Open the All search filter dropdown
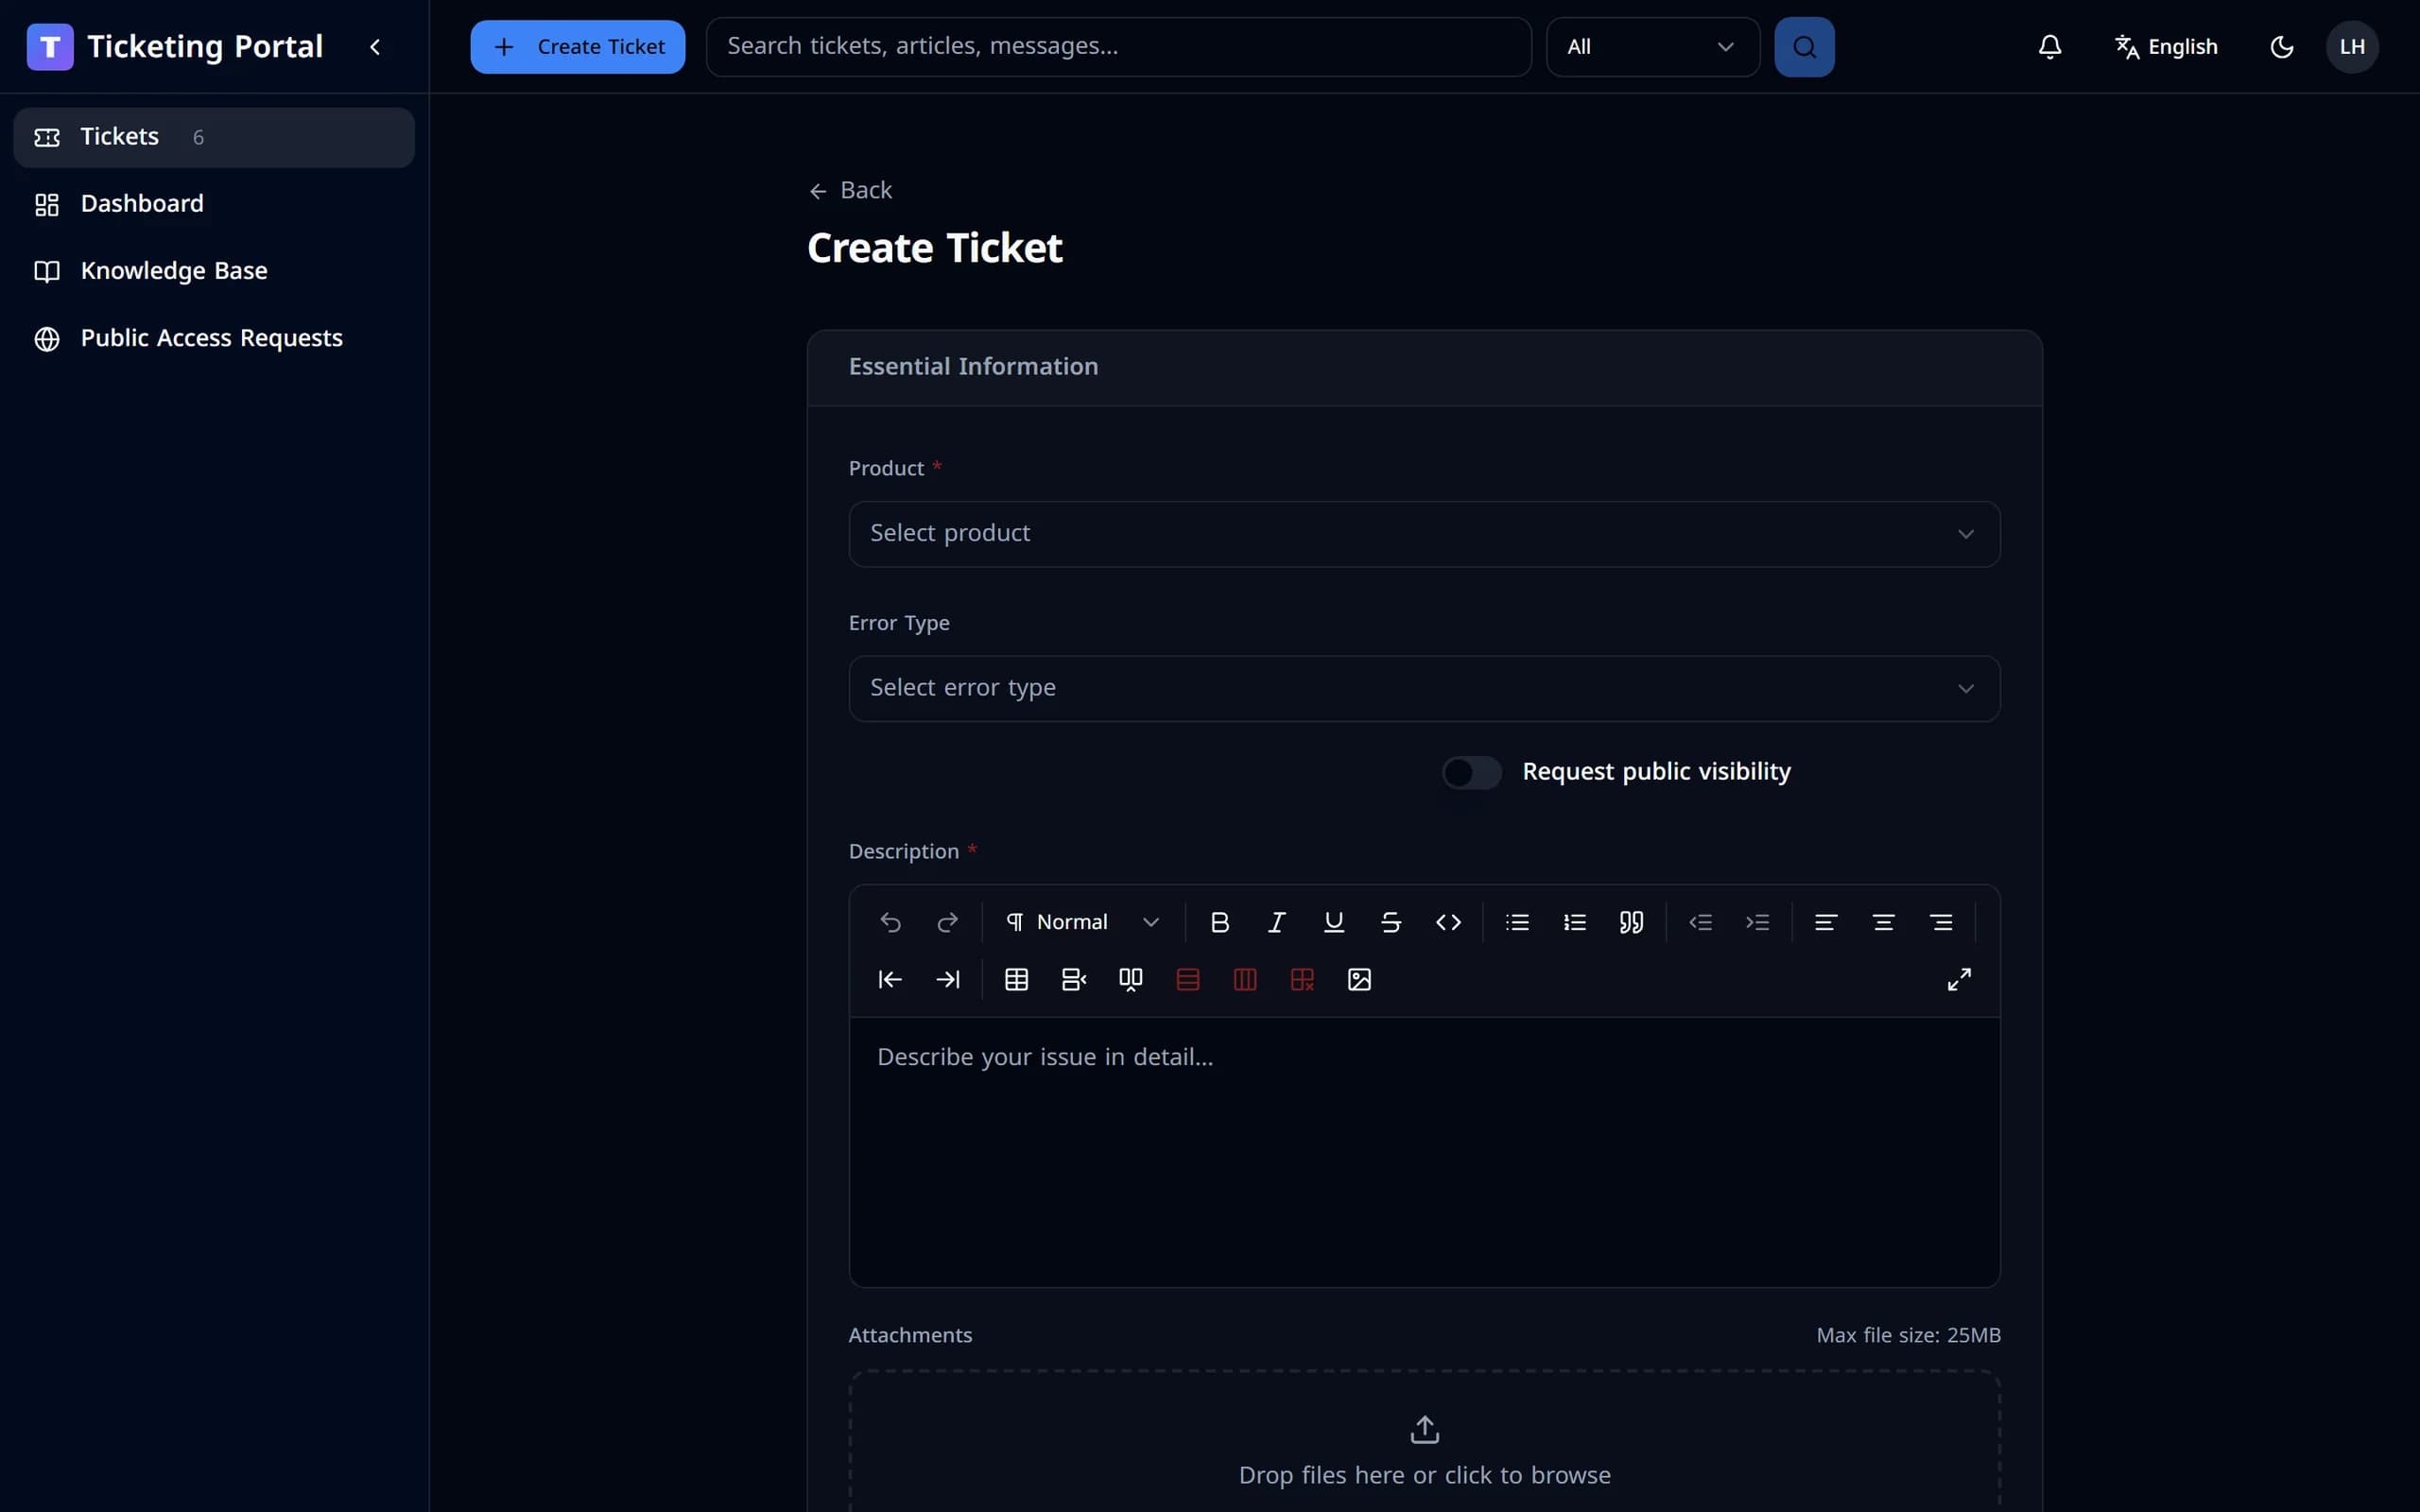Screen dimensions: 2420x1512 [1652, 47]
